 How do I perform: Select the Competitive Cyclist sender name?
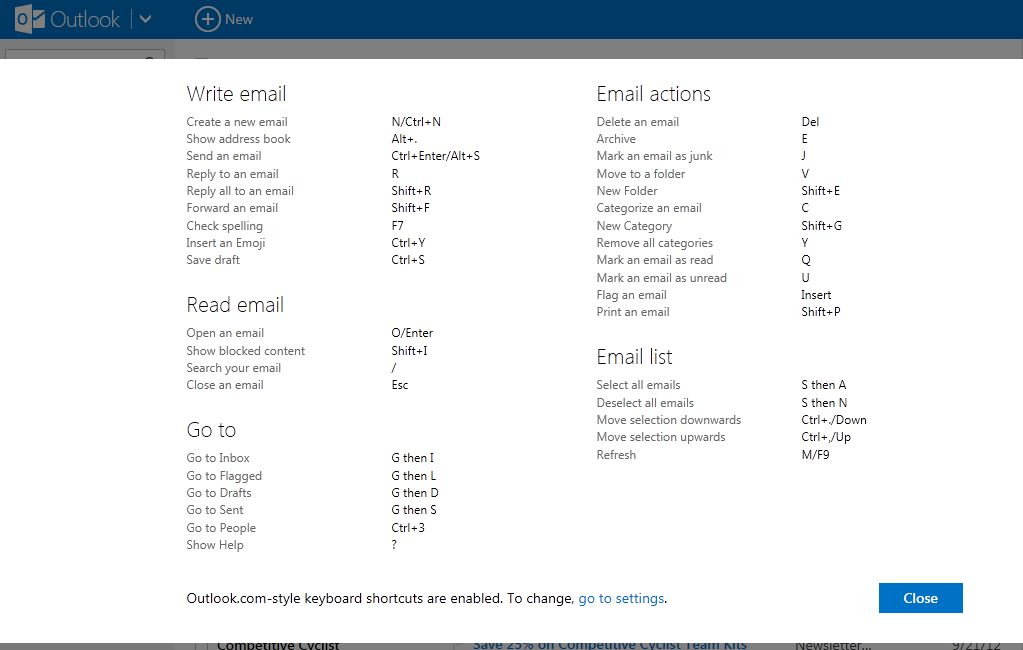pos(277,645)
